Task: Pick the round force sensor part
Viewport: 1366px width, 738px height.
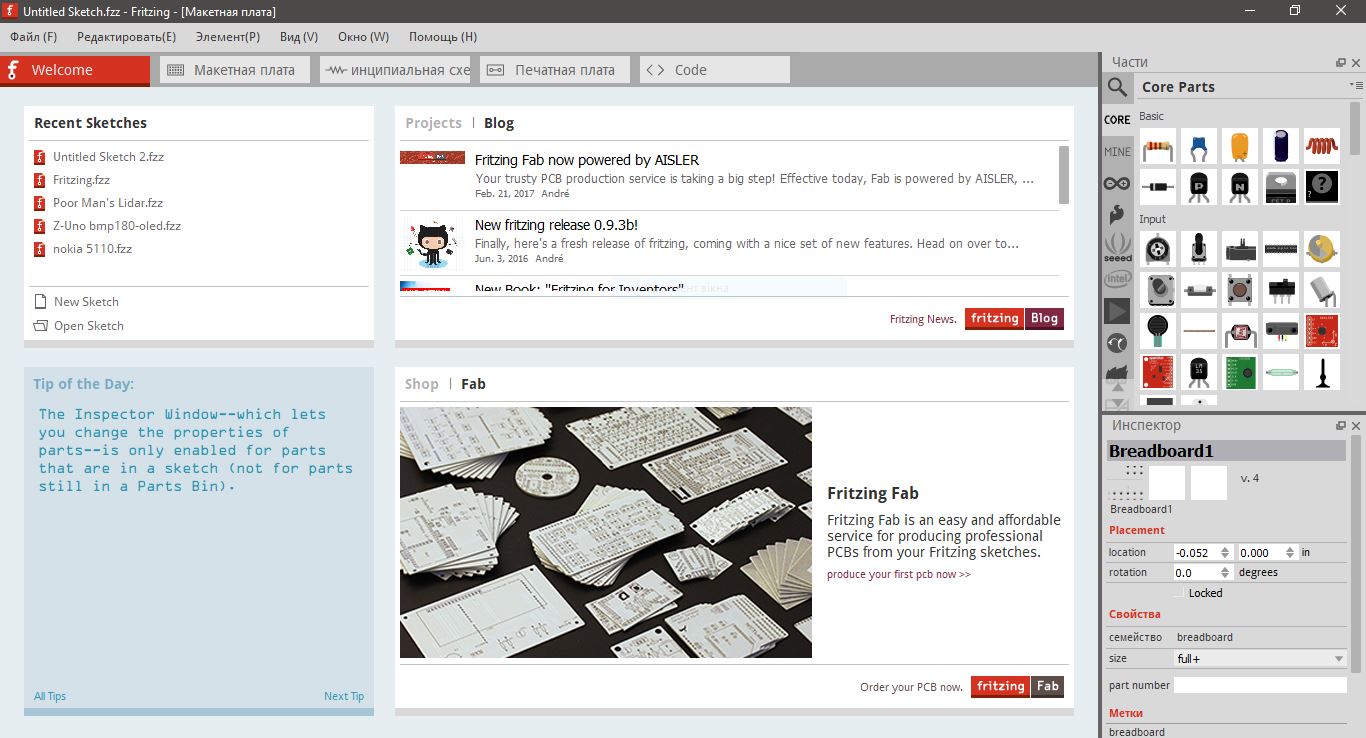Action: coord(1158,331)
